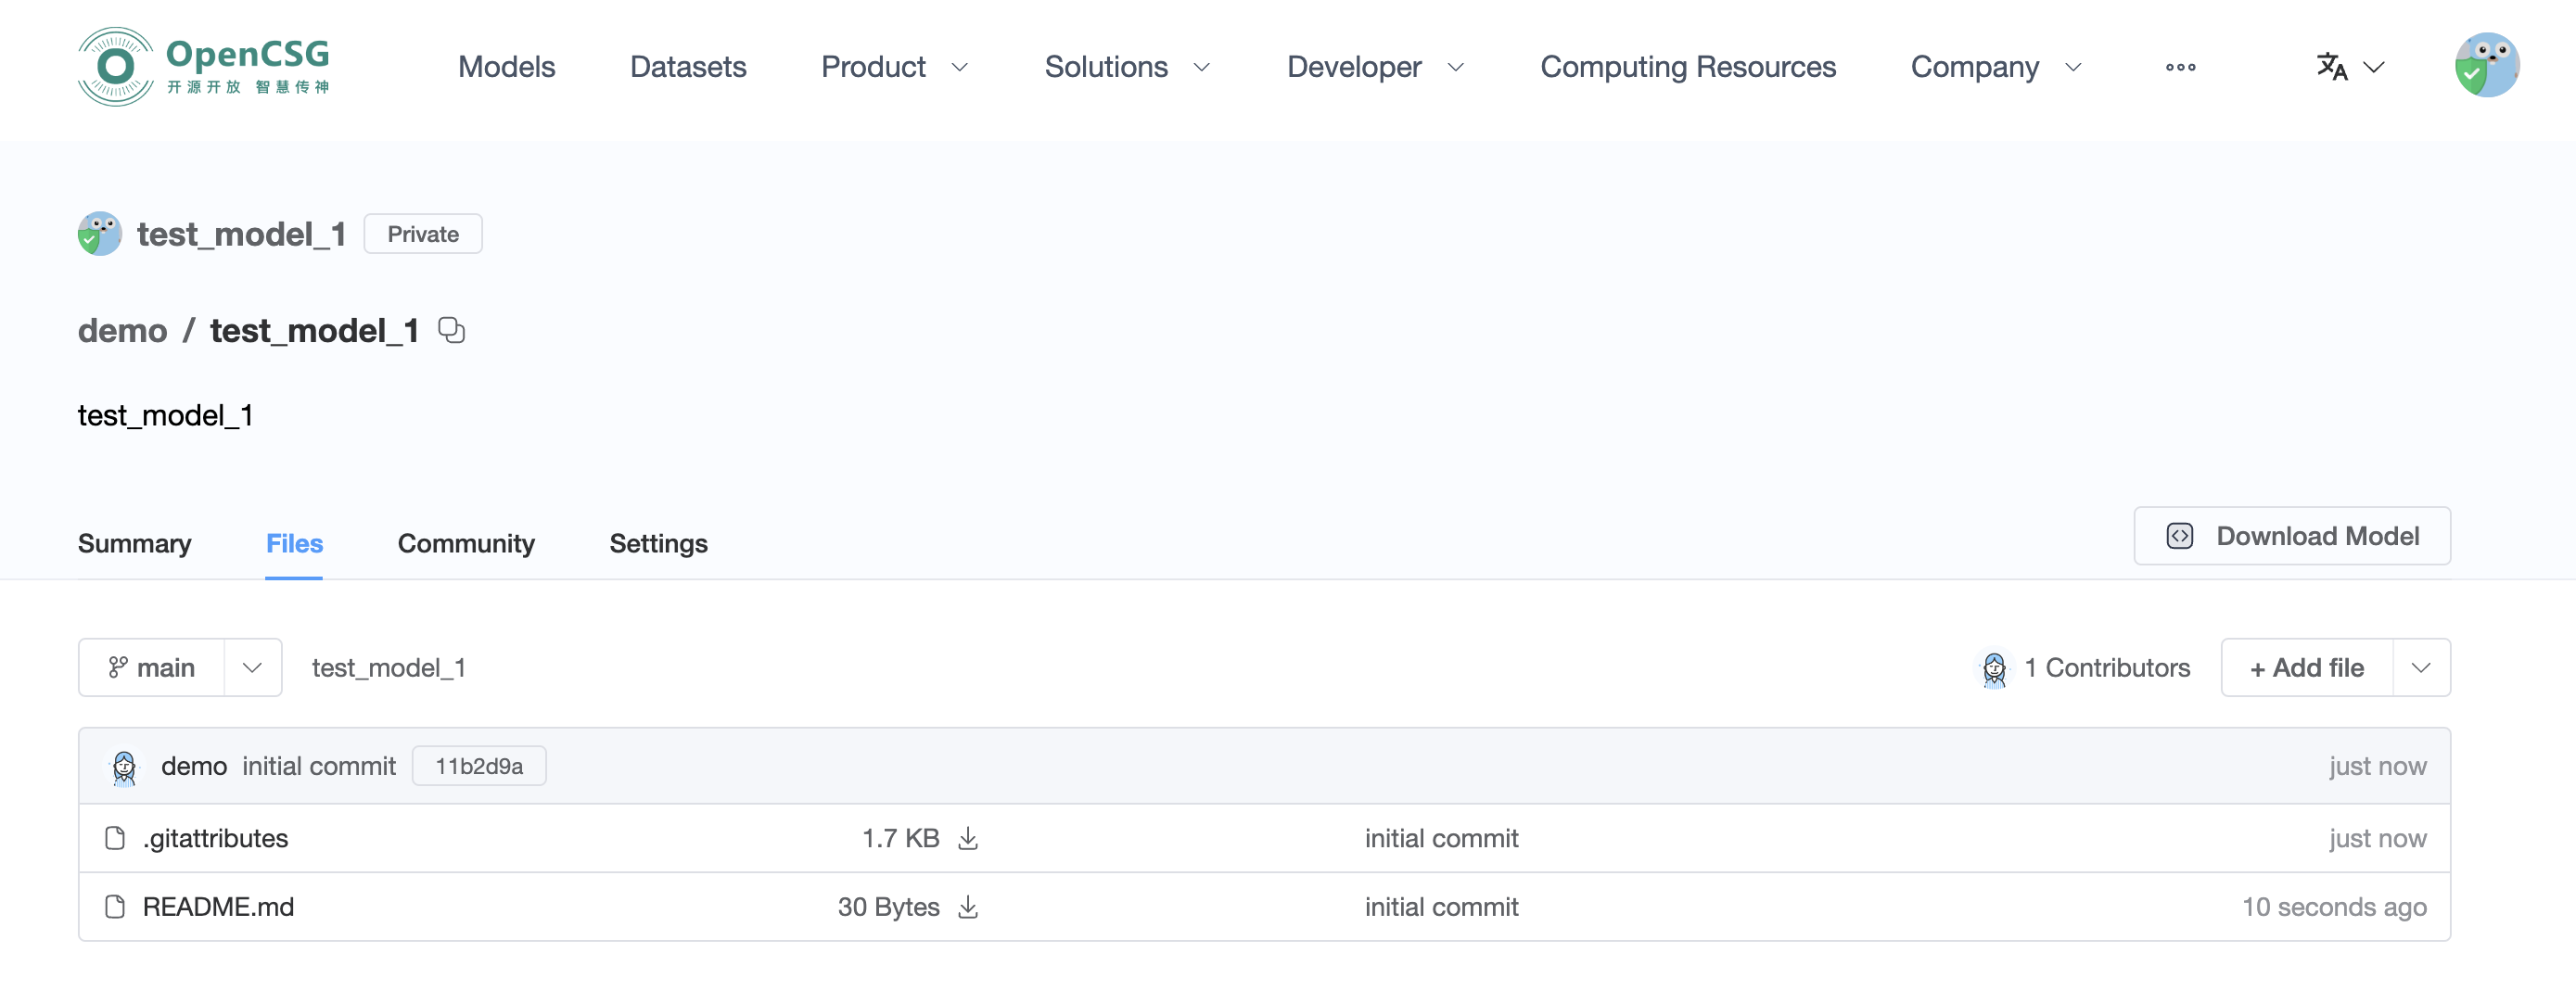This screenshot has width=2576, height=1003.
Task: Expand the main branch dropdown
Action: 252,668
